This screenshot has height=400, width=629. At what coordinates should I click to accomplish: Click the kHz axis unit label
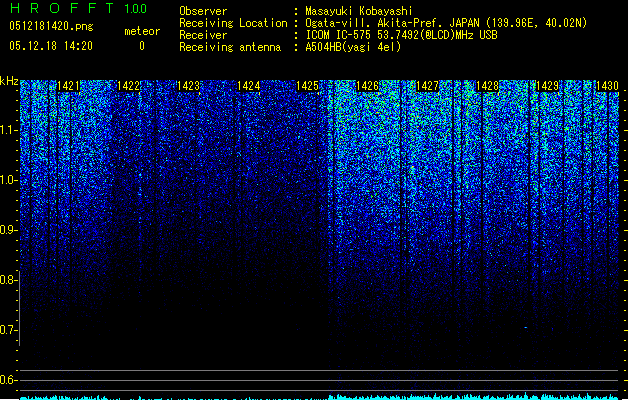[9, 81]
